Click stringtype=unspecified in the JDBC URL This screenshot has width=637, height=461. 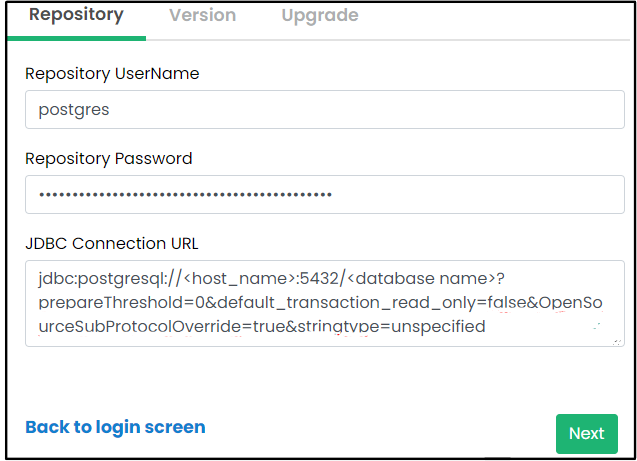point(412,327)
